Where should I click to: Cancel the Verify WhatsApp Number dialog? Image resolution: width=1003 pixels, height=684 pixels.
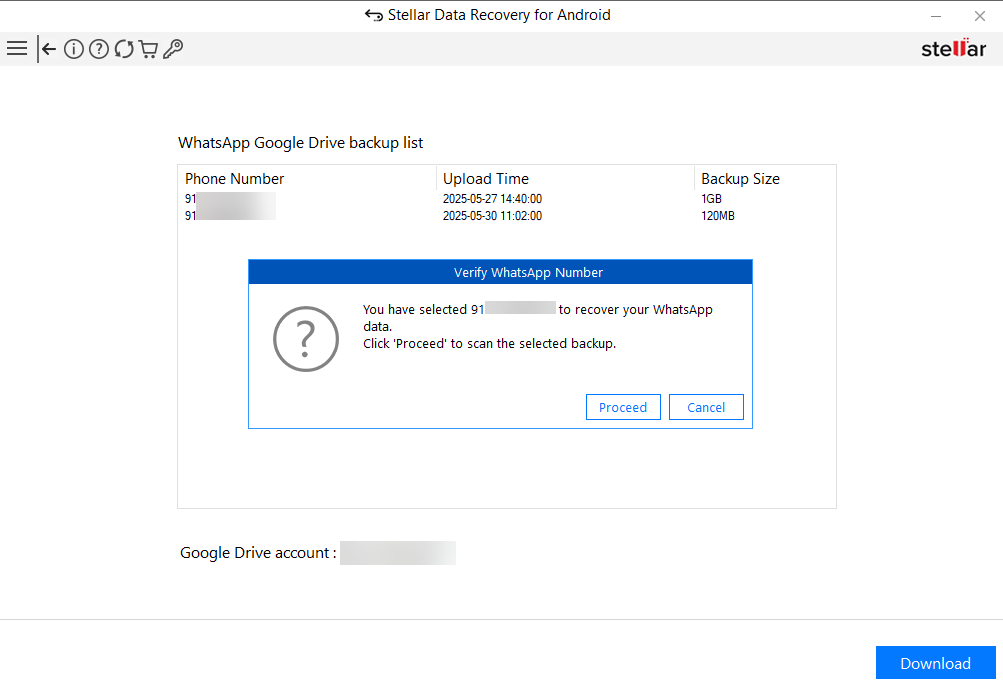point(706,407)
